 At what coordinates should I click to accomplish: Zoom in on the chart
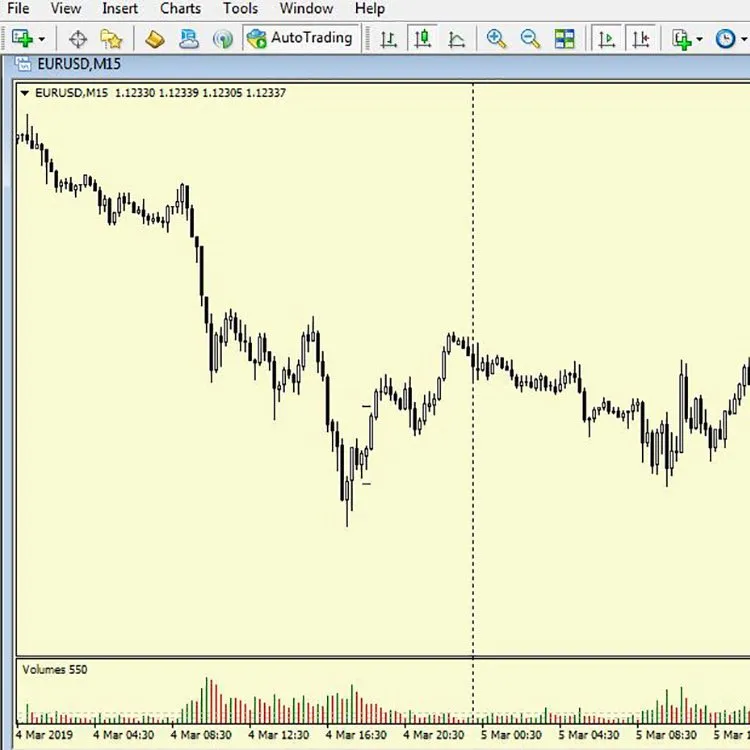pyautogui.click(x=496, y=39)
